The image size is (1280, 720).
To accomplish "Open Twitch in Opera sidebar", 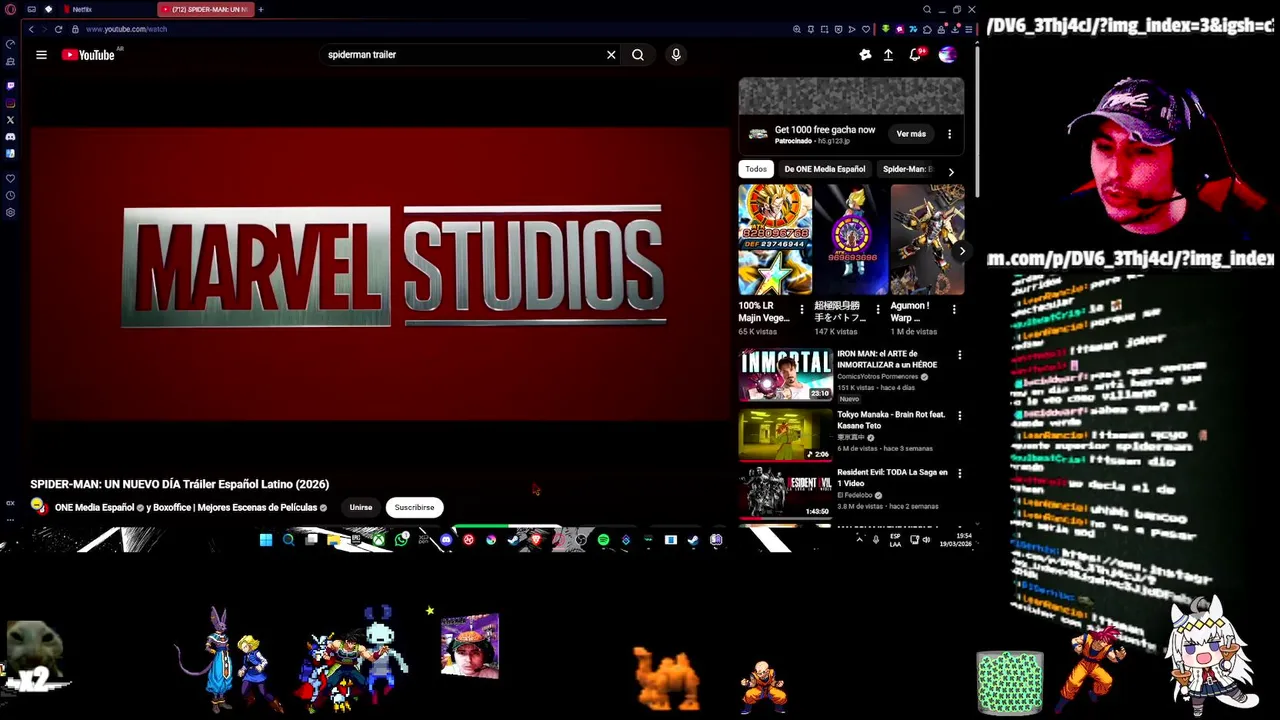I will 10,86.
